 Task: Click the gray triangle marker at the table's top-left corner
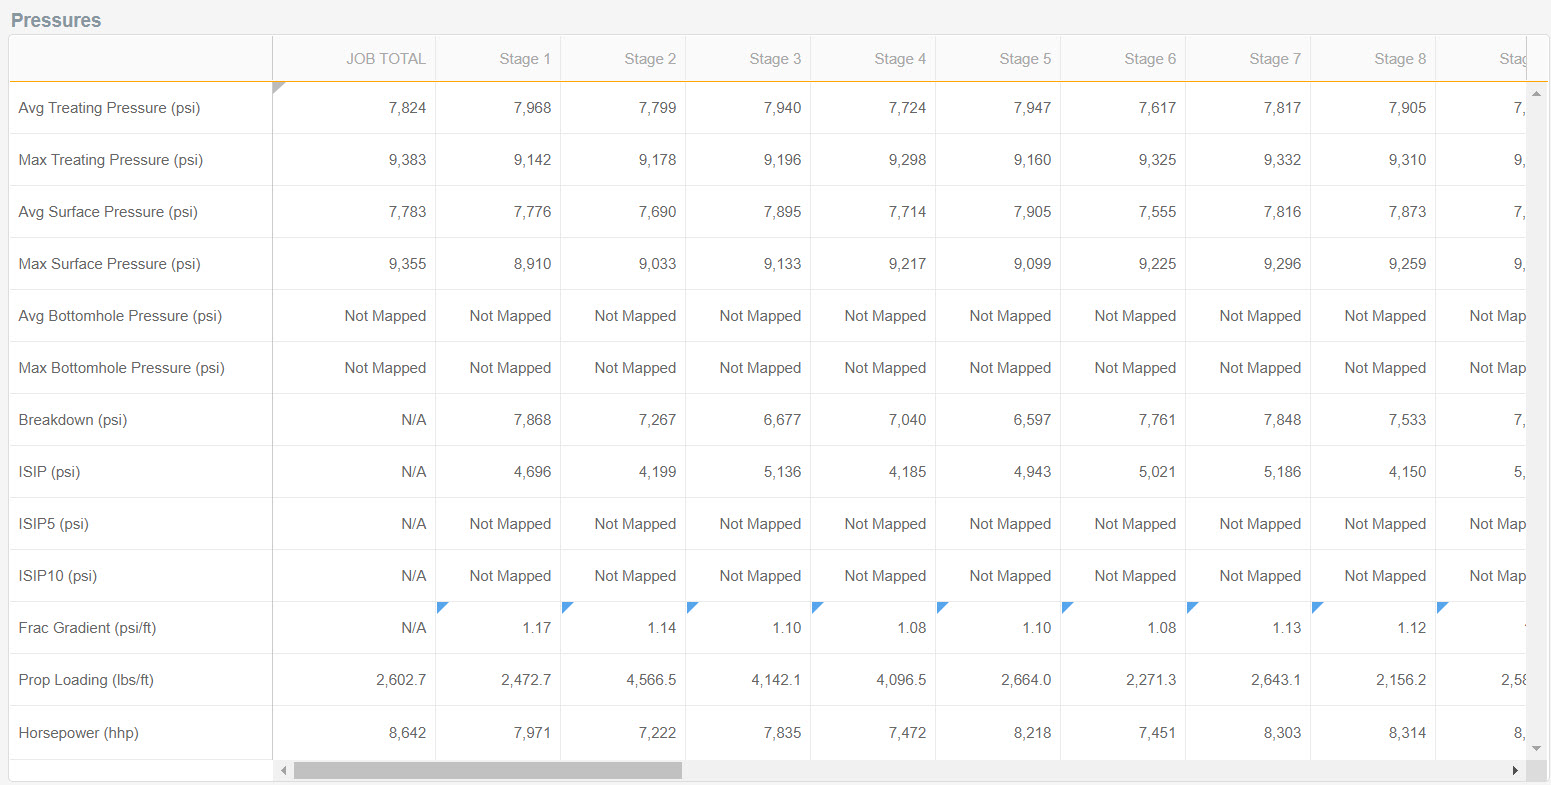point(277,86)
